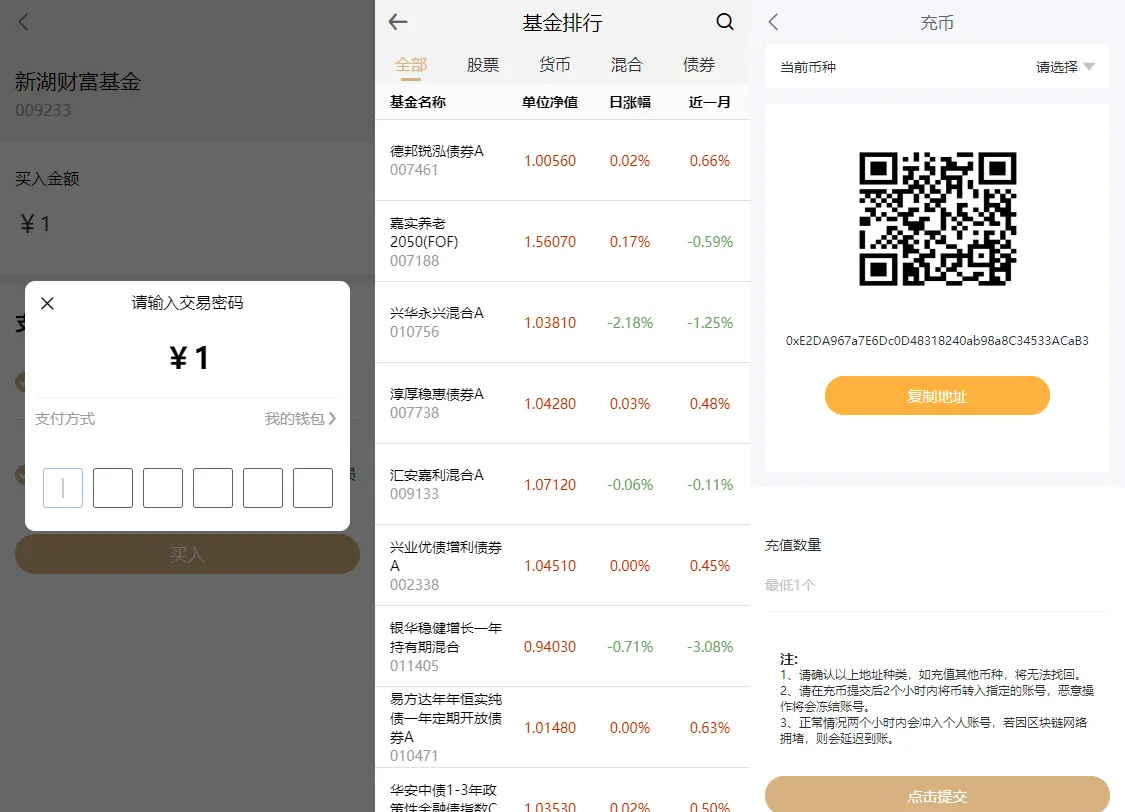Click the net value 1.07120
Viewport: 1125px width, 812px height.
pyautogui.click(x=550, y=485)
